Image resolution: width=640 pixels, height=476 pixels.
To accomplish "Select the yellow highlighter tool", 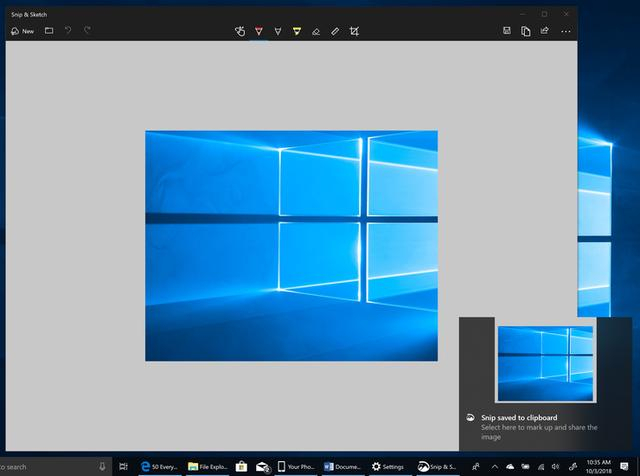I will tap(297, 31).
